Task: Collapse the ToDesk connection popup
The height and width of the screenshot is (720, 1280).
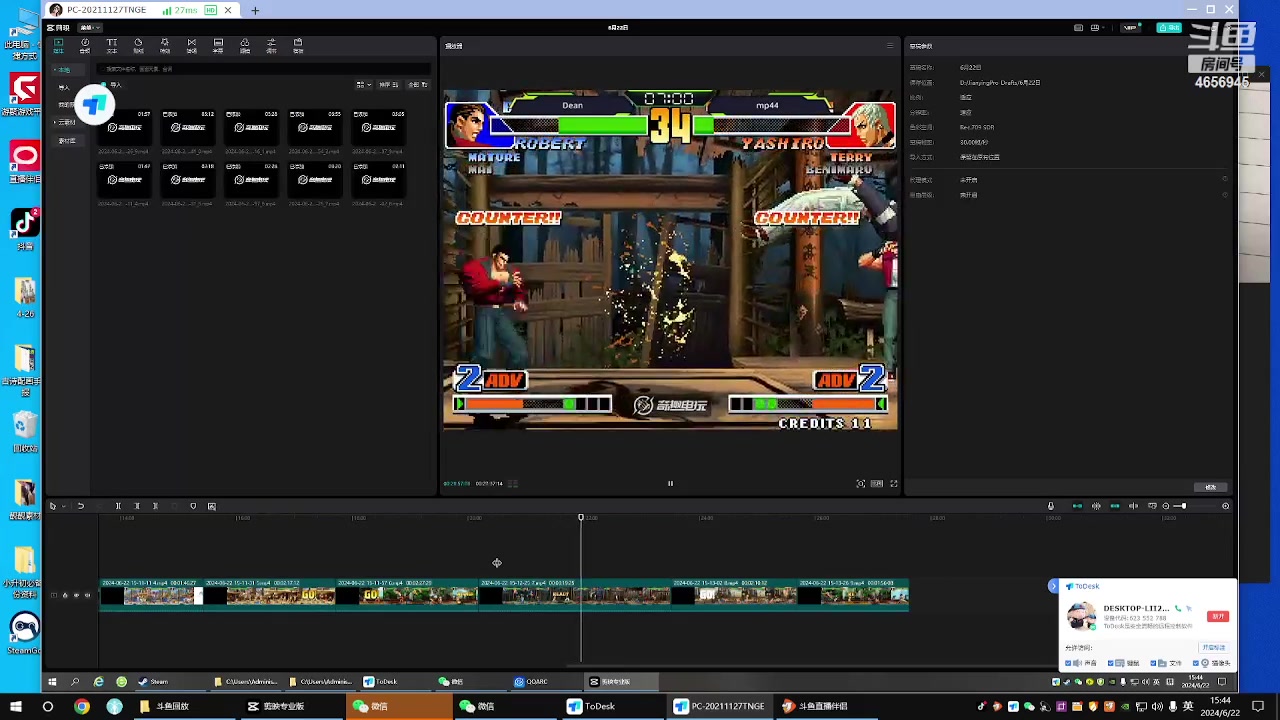Action: (1053, 586)
